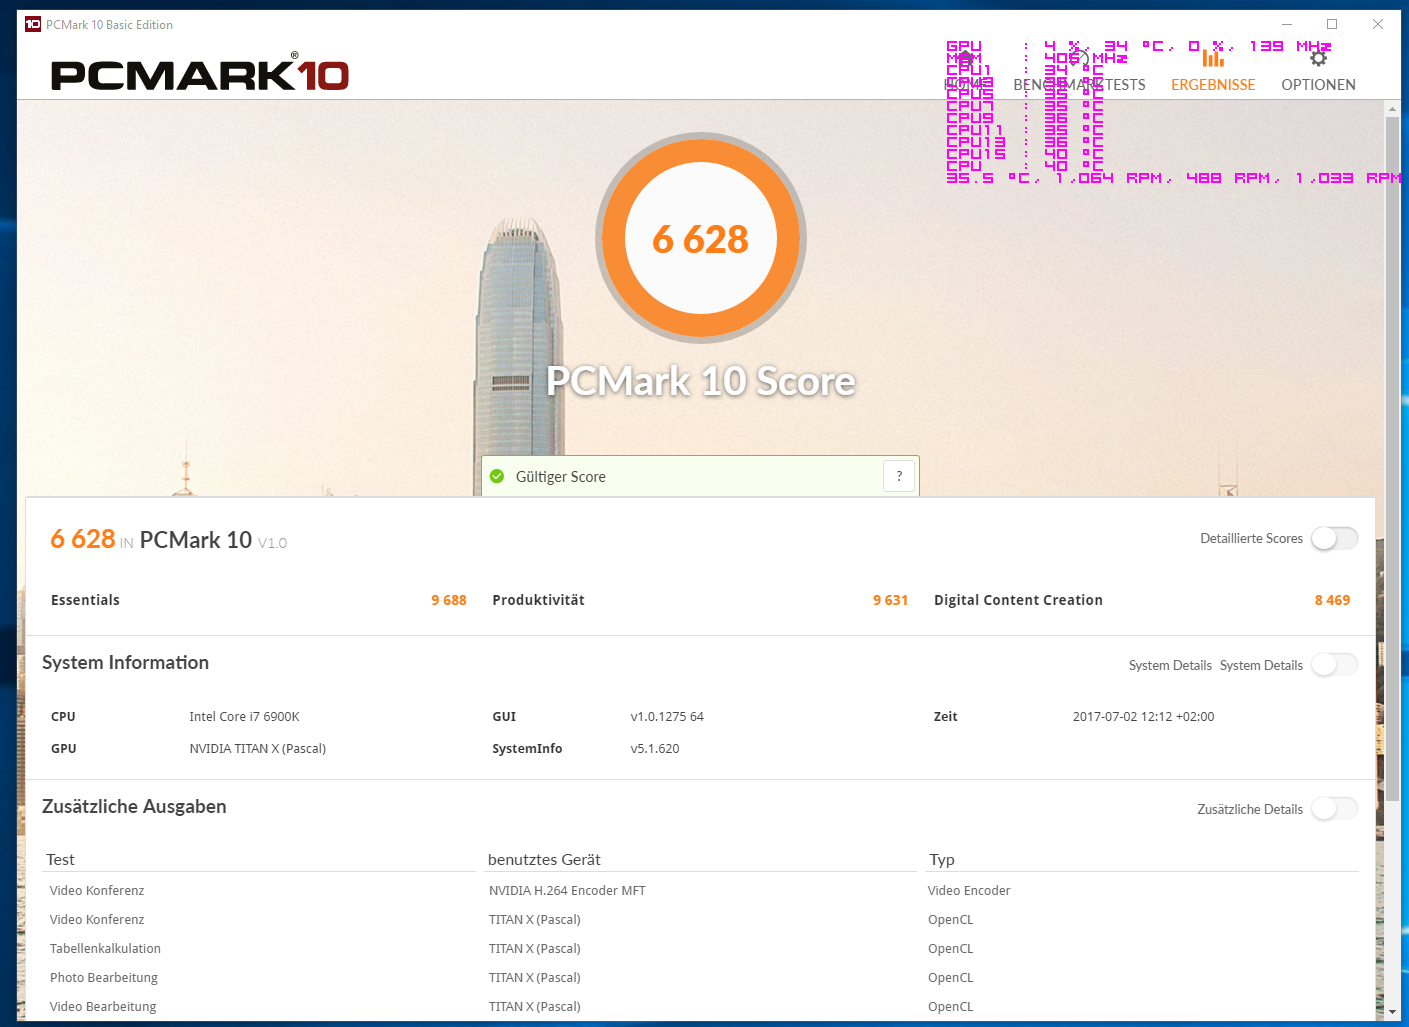Screen dimensions: 1409x1027
Task: Click the vertical scrollbar thumb
Action: [x=1392, y=458]
